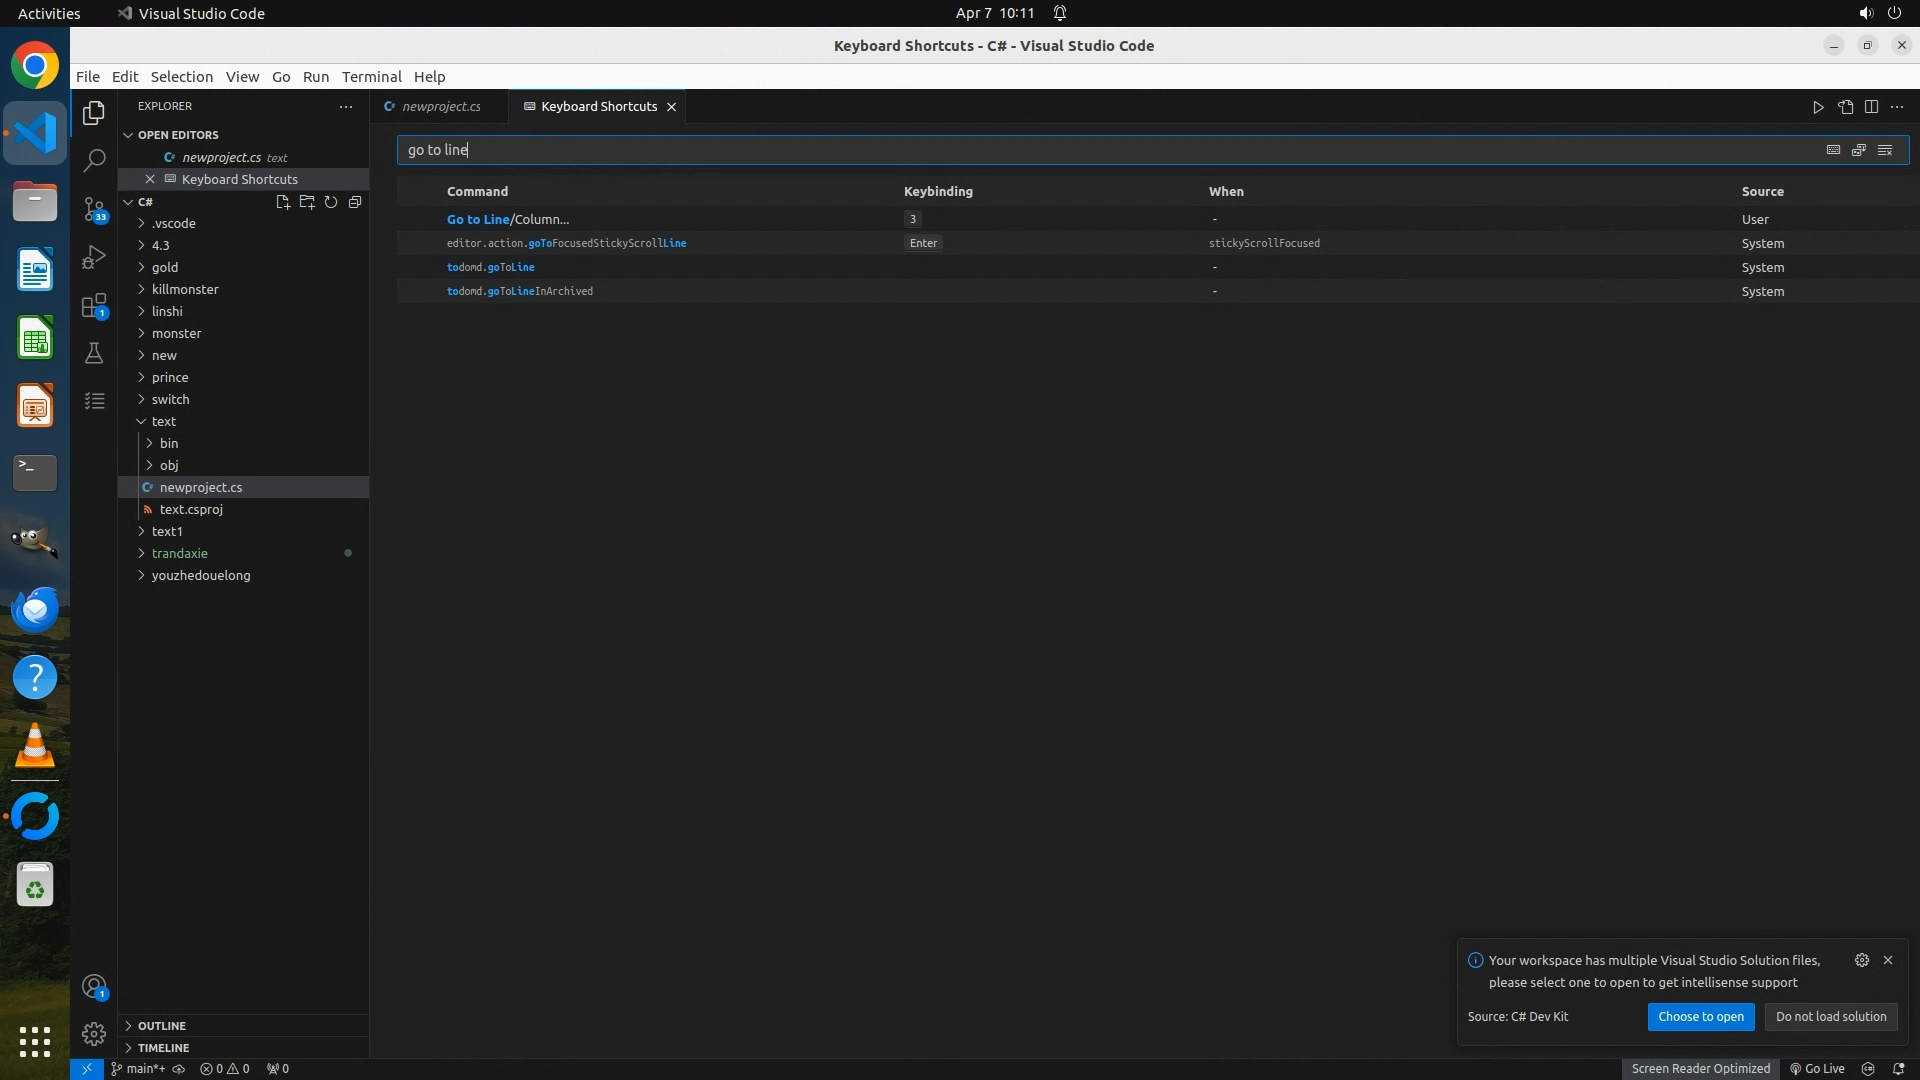Image resolution: width=1920 pixels, height=1080 pixels.
Task: Expand the OUTLINE section
Action: click(162, 1026)
